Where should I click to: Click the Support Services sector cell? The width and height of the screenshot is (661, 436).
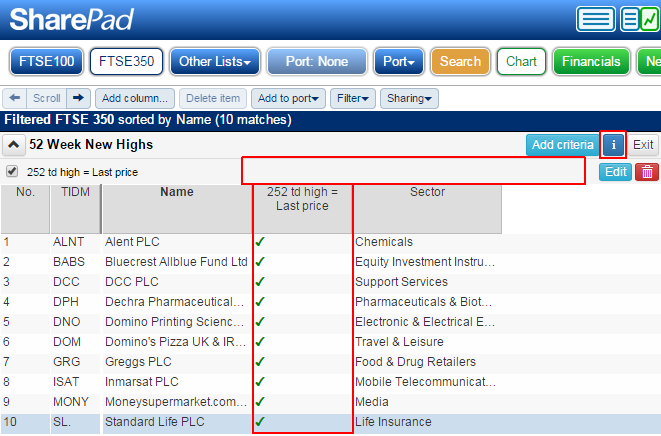(401, 282)
